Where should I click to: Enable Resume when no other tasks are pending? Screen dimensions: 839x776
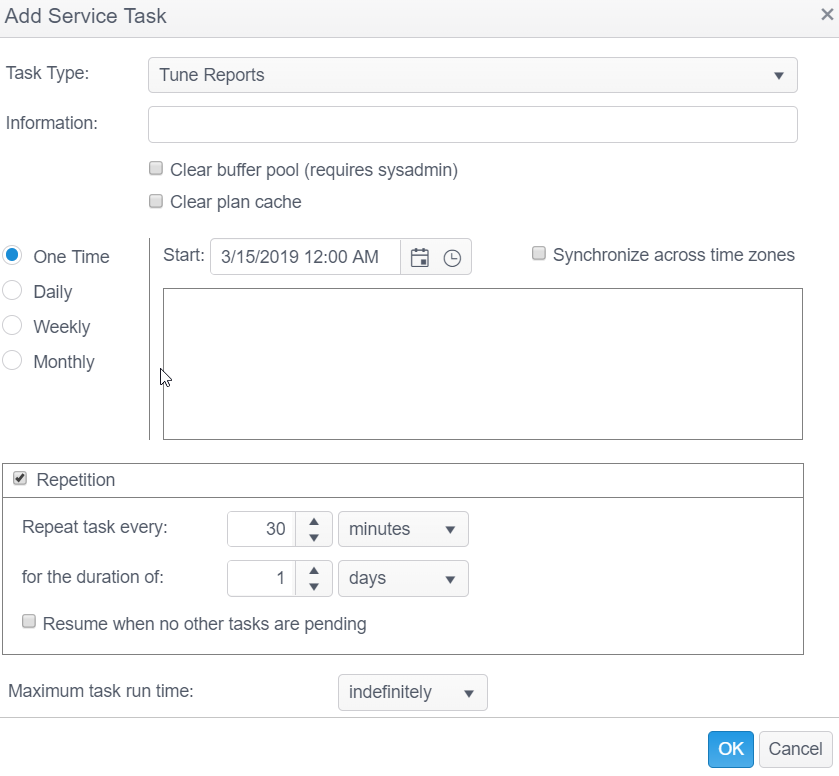point(29,622)
